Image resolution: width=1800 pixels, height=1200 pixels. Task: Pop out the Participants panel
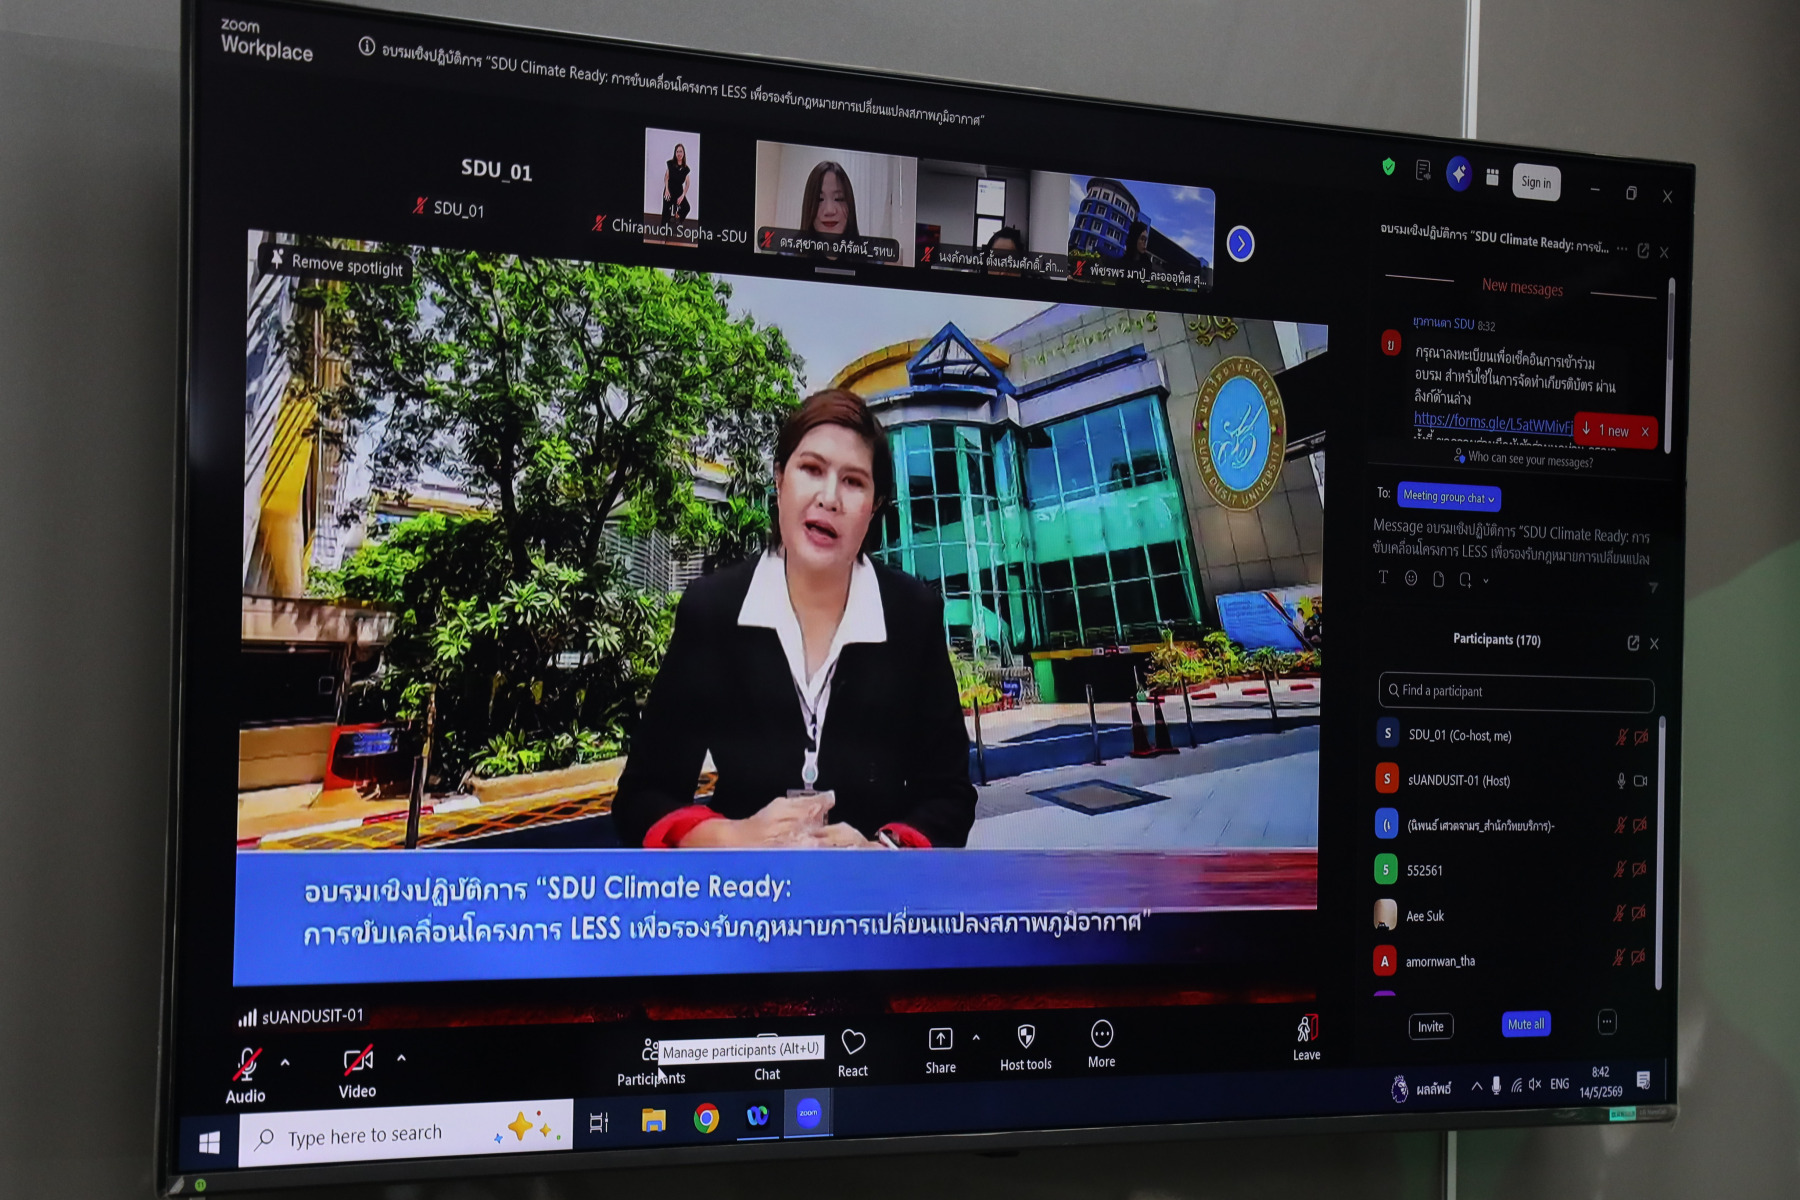(x=1633, y=643)
